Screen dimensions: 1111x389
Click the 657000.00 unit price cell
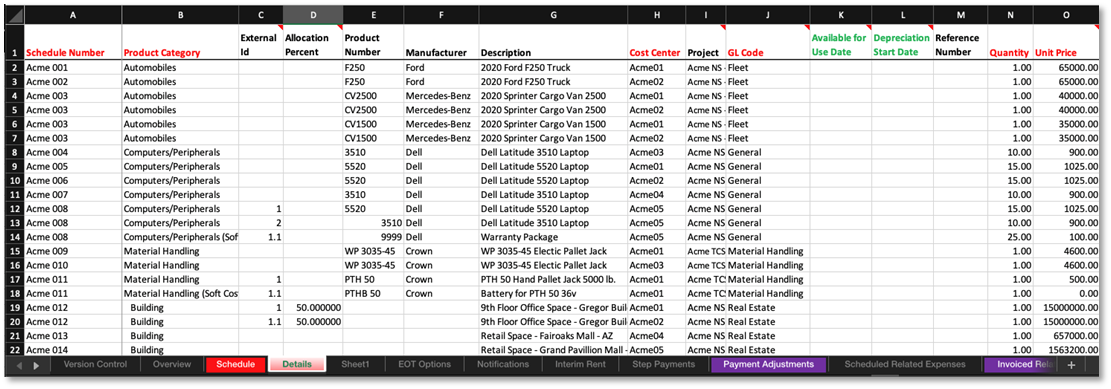(x=1066, y=335)
